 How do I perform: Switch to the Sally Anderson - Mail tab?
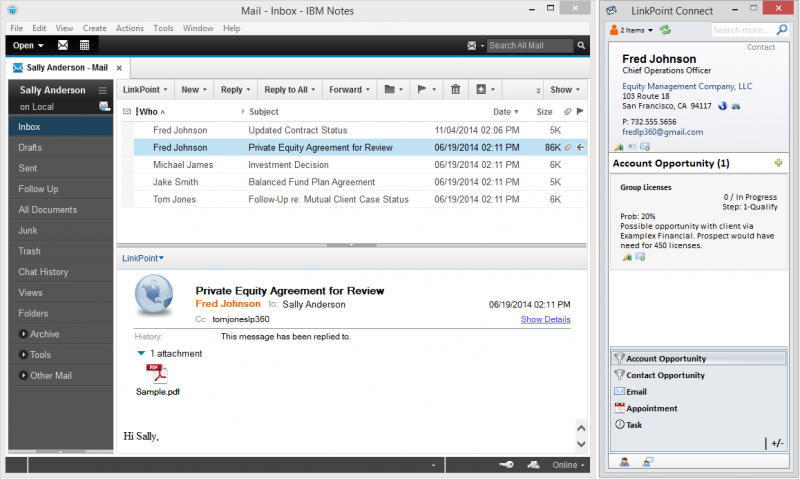(67, 68)
